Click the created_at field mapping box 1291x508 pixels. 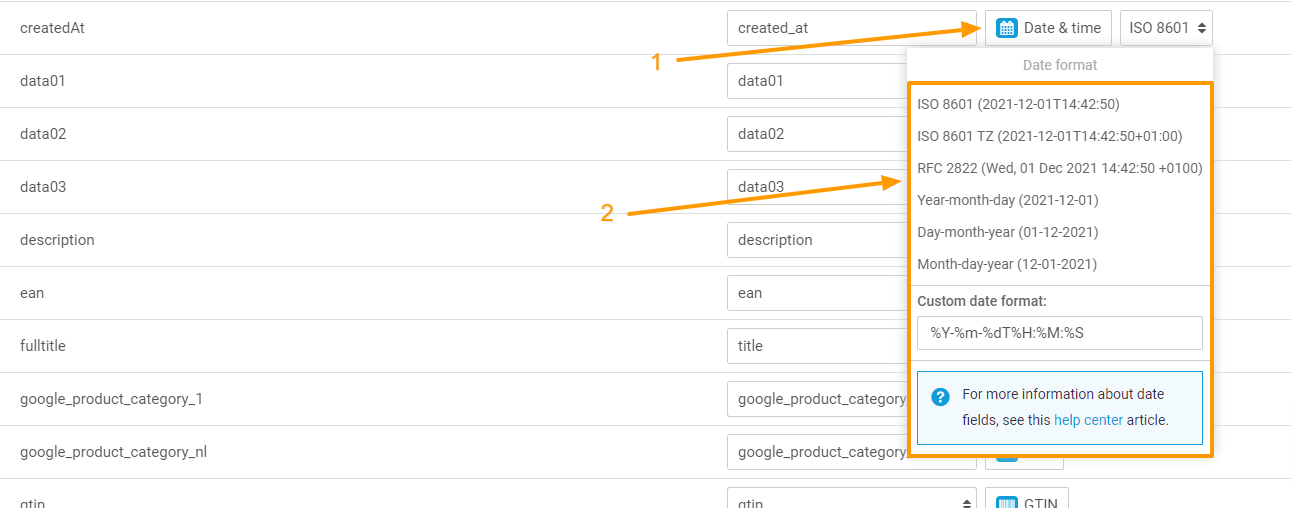click(x=851, y=28)
